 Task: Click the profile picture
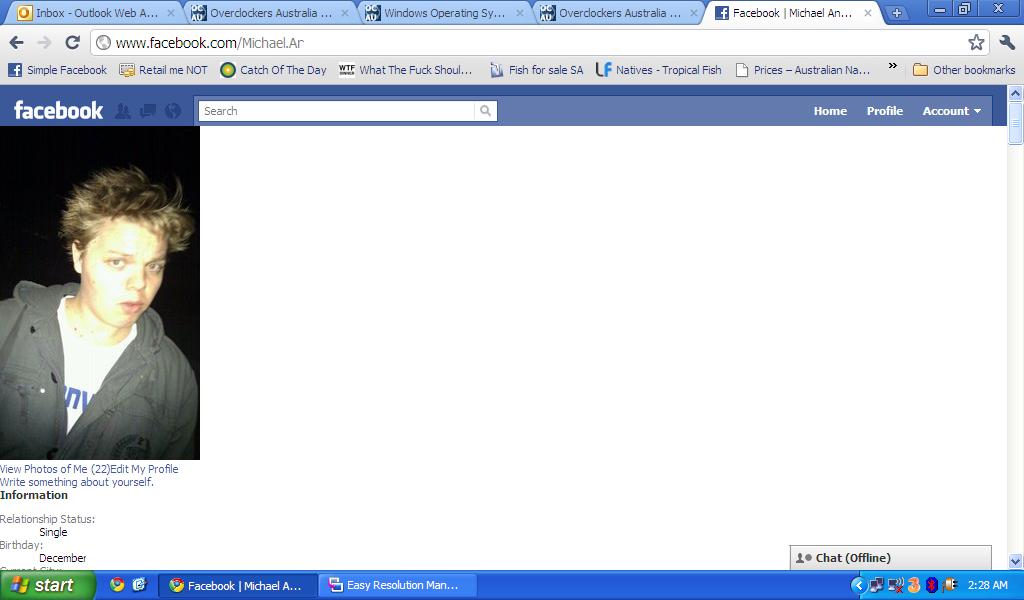click(x=100, y=292)
